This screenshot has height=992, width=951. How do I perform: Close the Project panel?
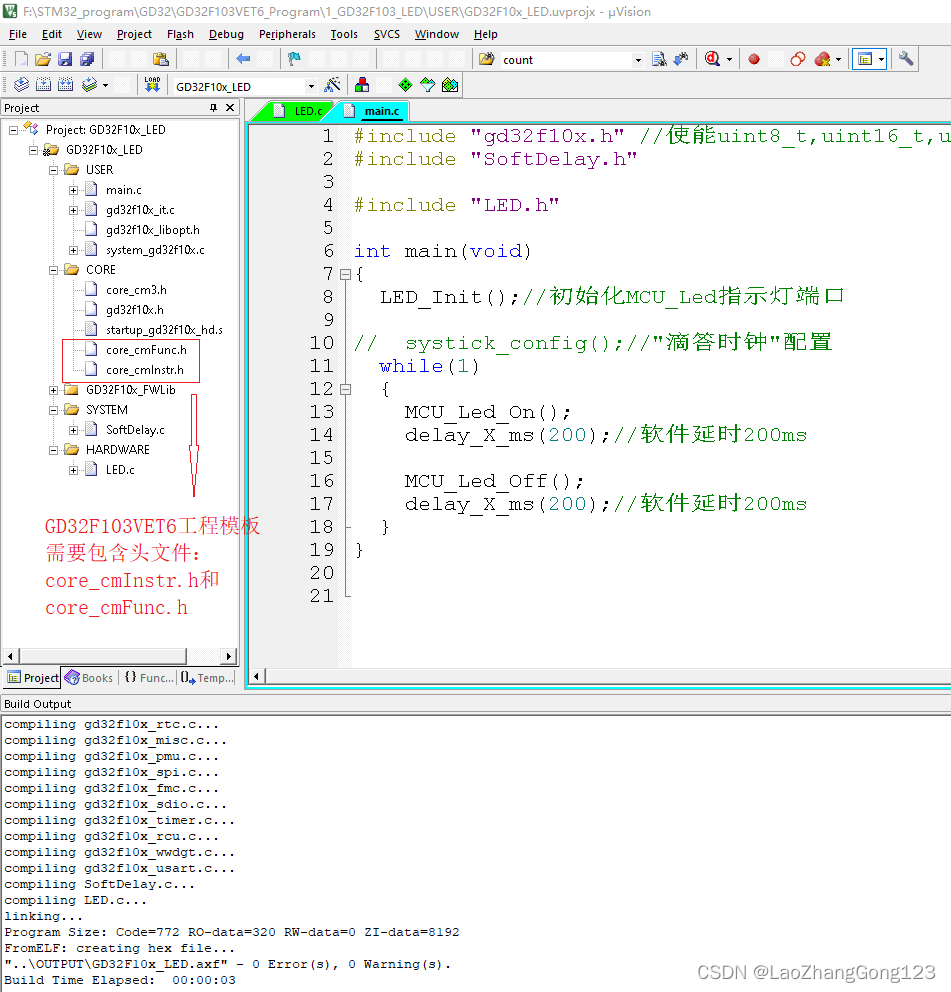230,108
